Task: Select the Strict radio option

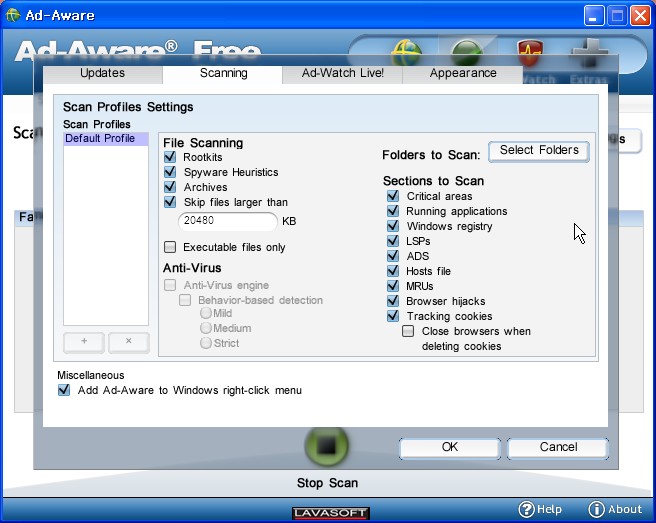Action: [206, 343]
